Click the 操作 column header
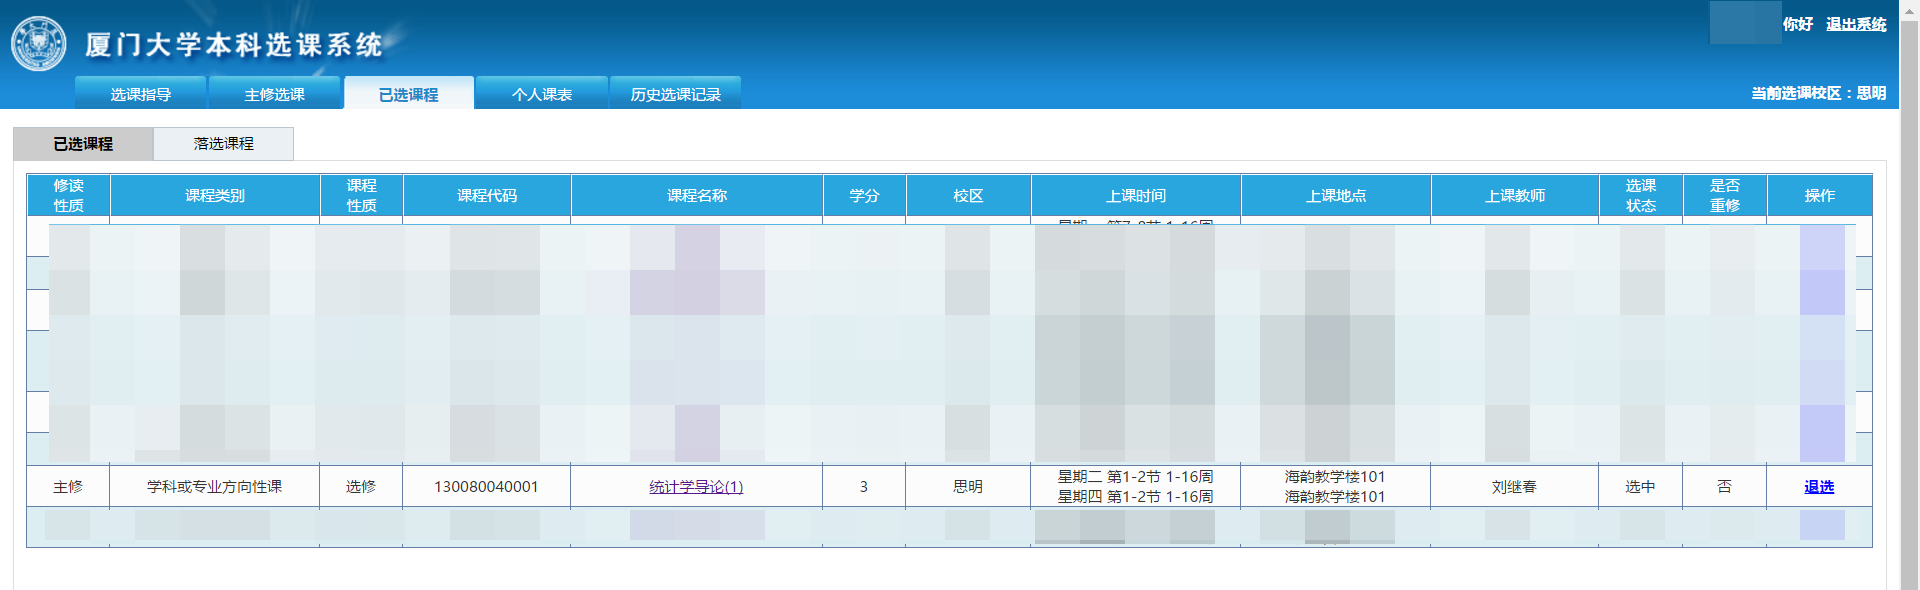The height and width of the screenshot is (590, 1920). [x=1820, y=195]
